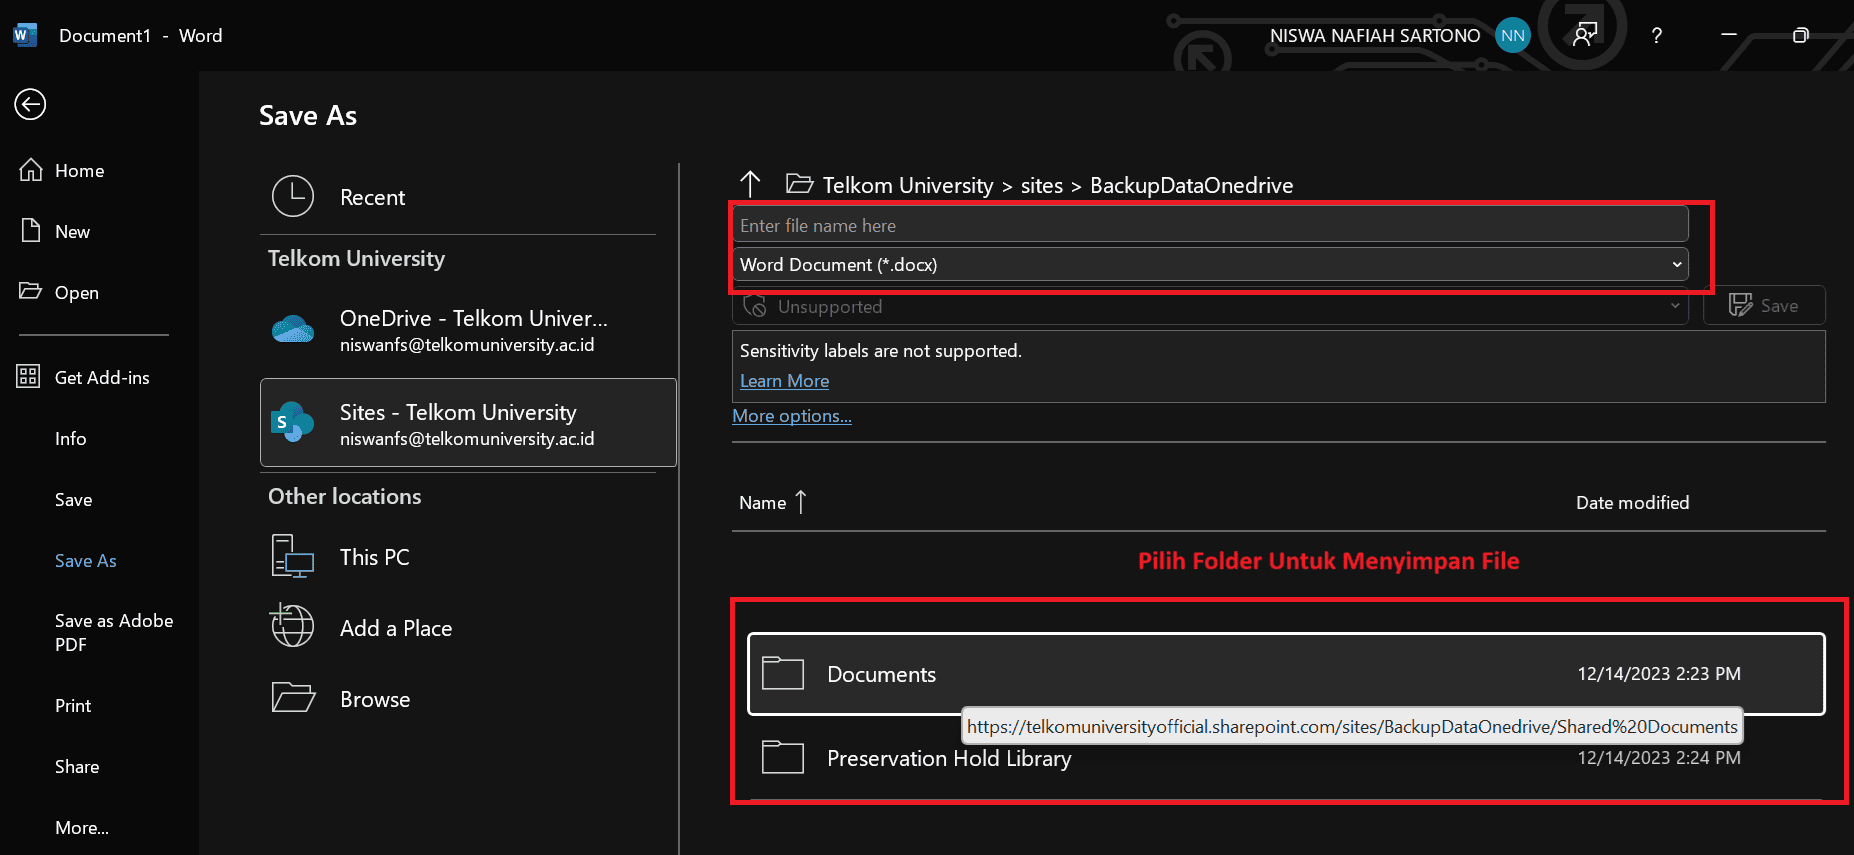Viewport: 1854px width, 855px height.
Task: Select the Recent locations entry
Action: [458, 197]
